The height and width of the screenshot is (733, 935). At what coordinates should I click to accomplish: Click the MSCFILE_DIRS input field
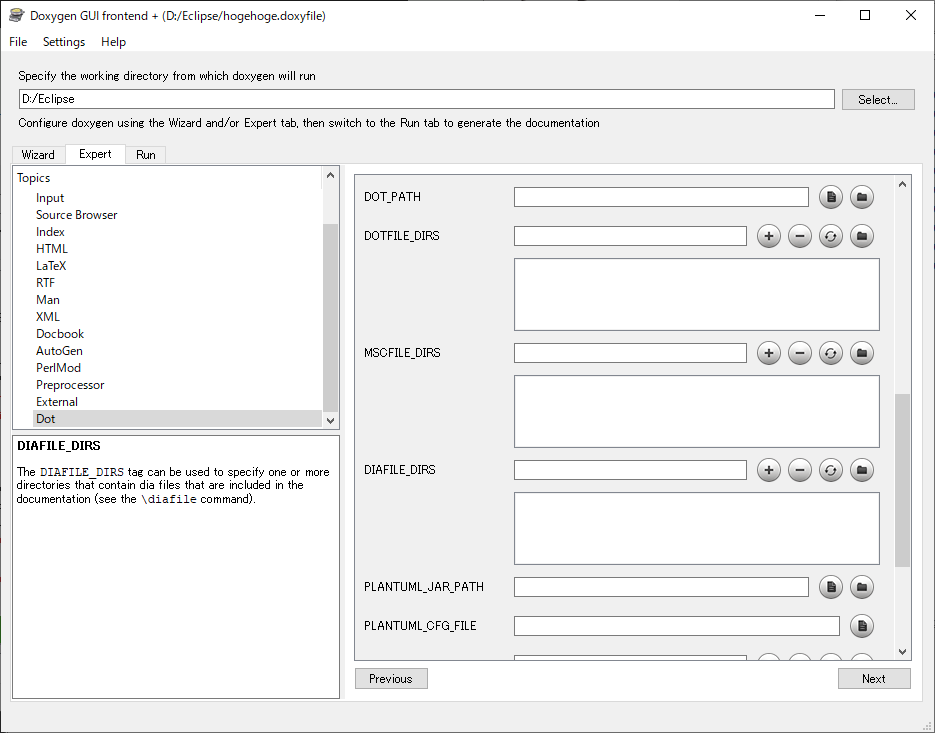(x=630, y=353)
